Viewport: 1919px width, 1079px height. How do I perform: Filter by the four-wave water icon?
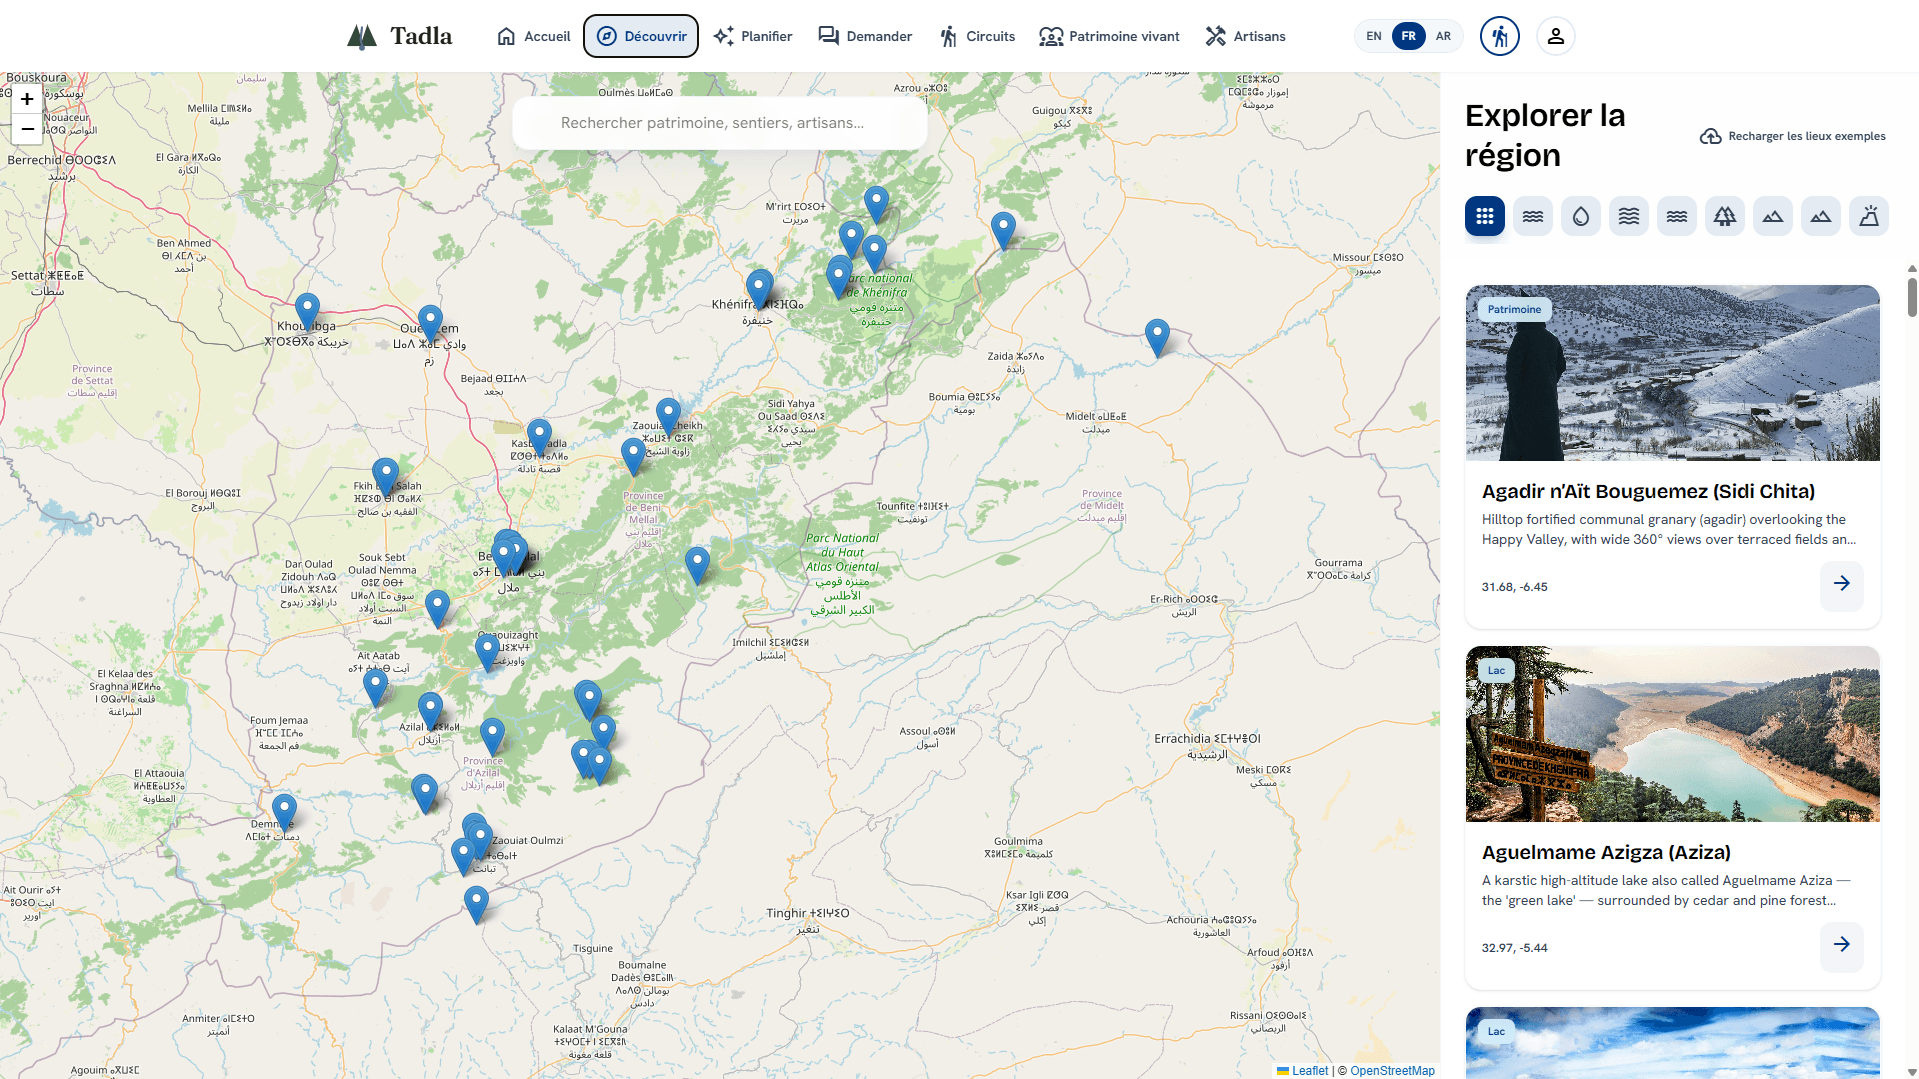(x=1629, y=216)
